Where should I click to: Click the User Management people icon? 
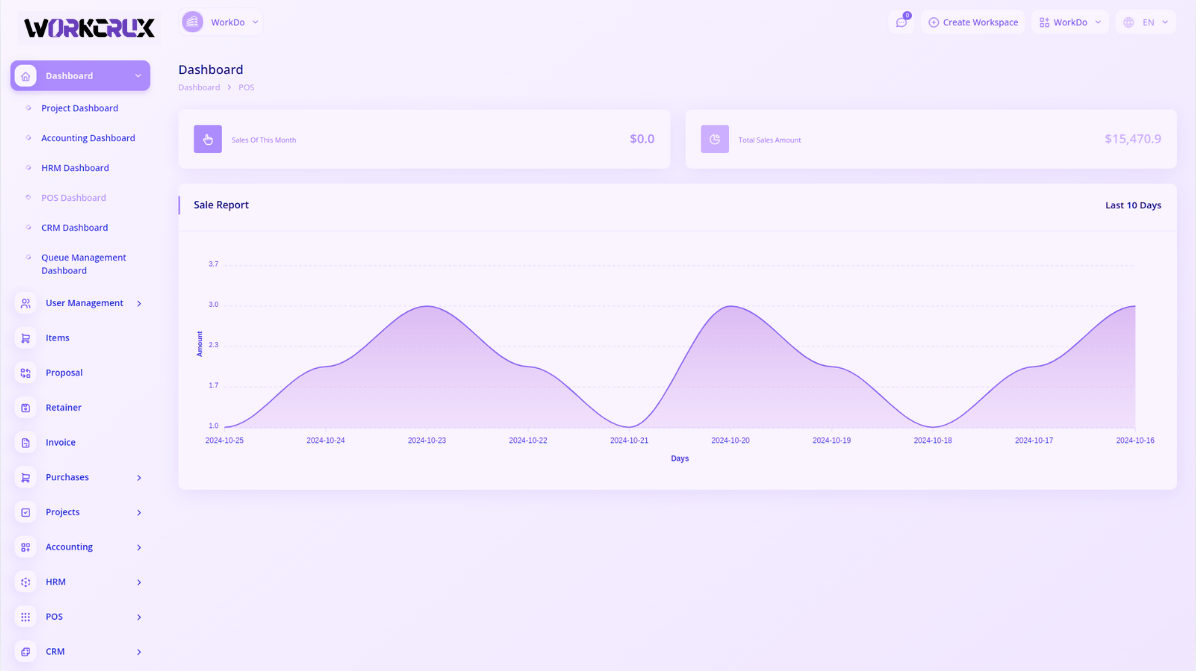(x=25, y=303)
